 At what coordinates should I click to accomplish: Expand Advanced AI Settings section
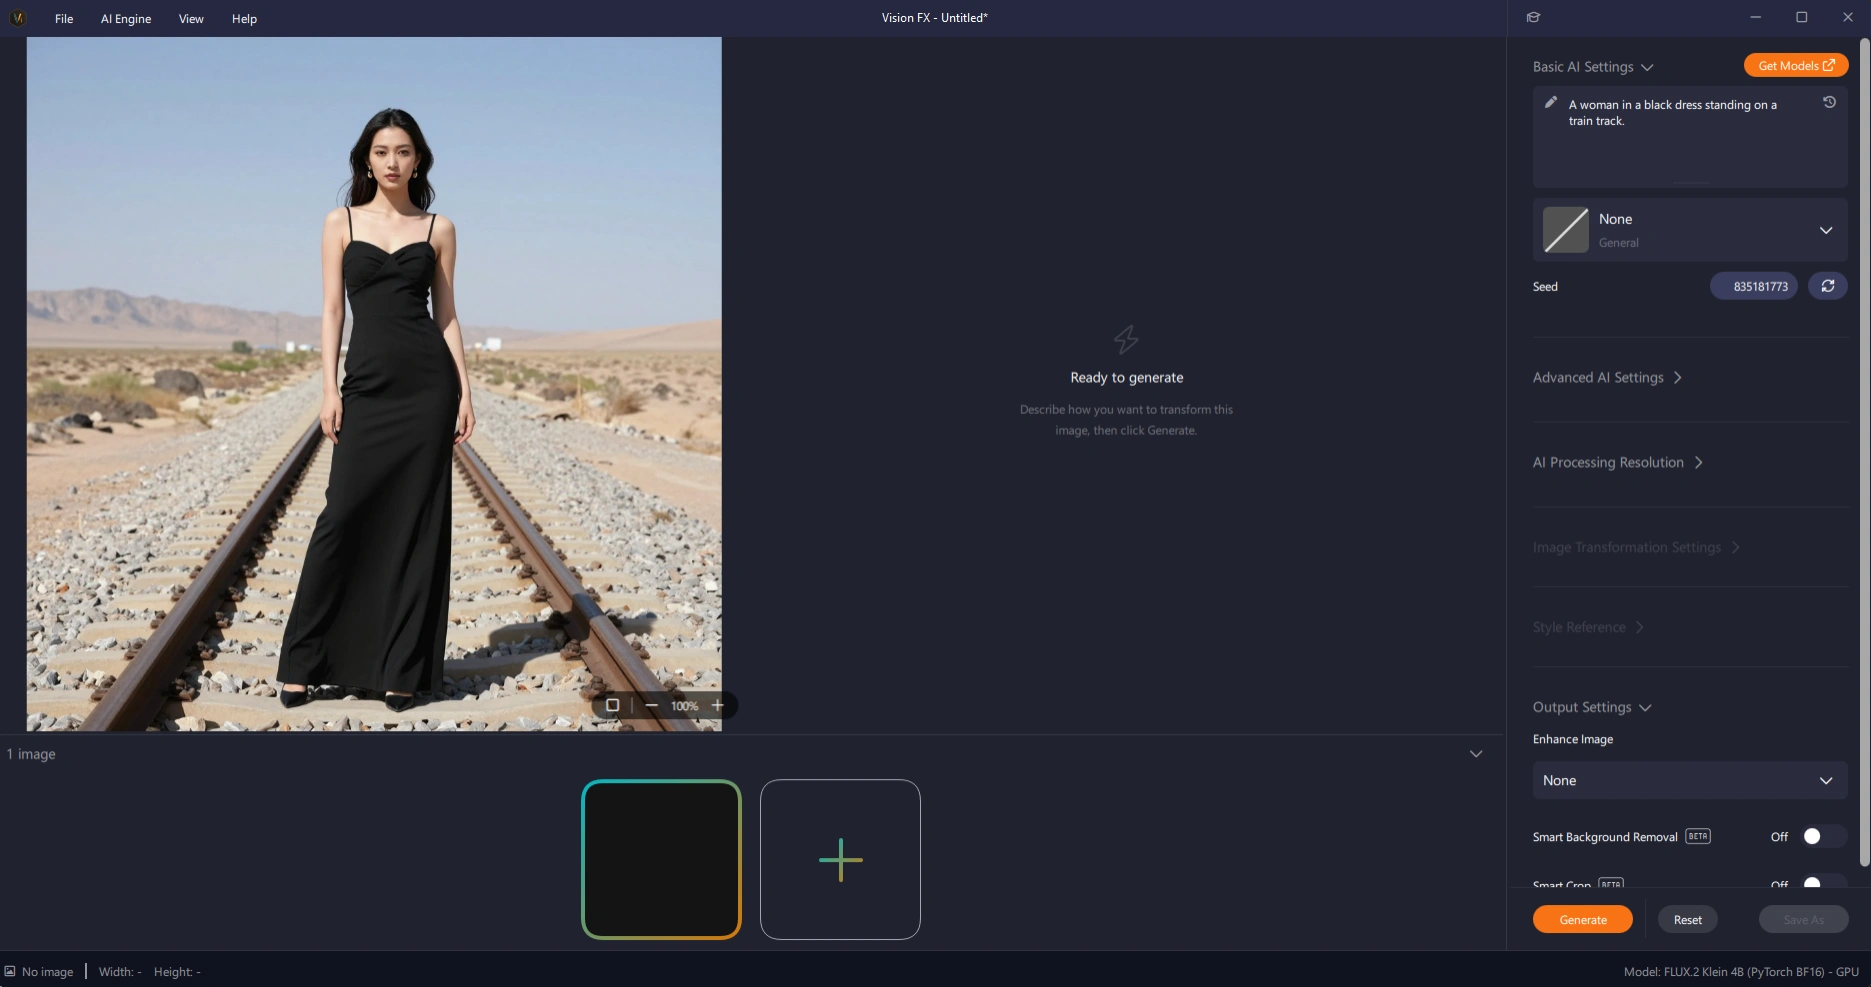(x=1608, y=377)
